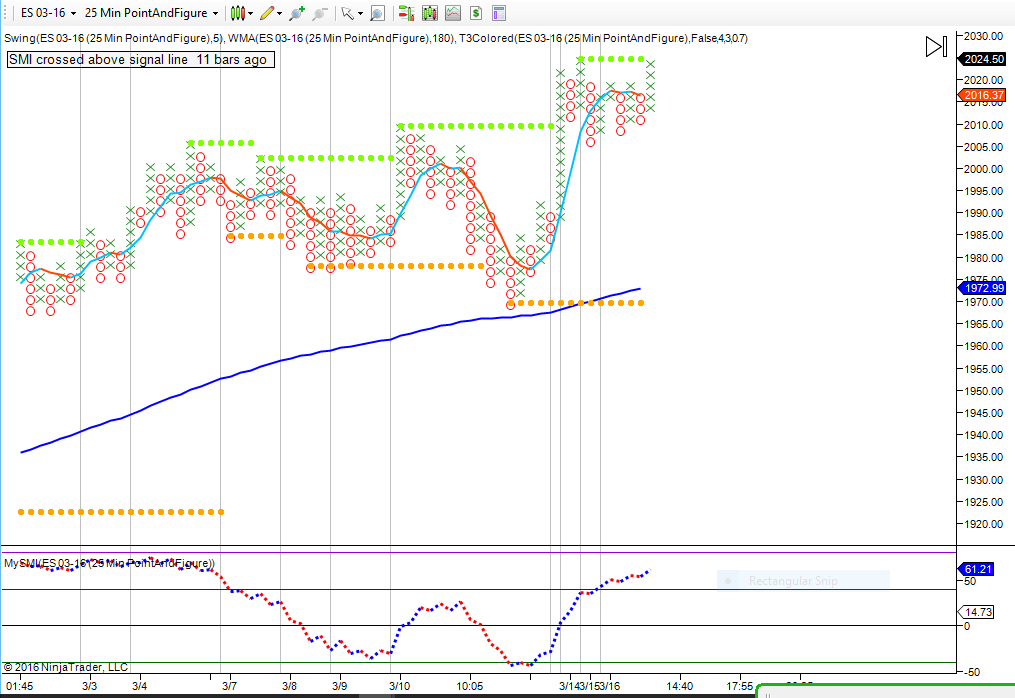The image size is (1015, 698).
Task: Click the orange 2016.37 price marker
Action: (x=983, y=95)
